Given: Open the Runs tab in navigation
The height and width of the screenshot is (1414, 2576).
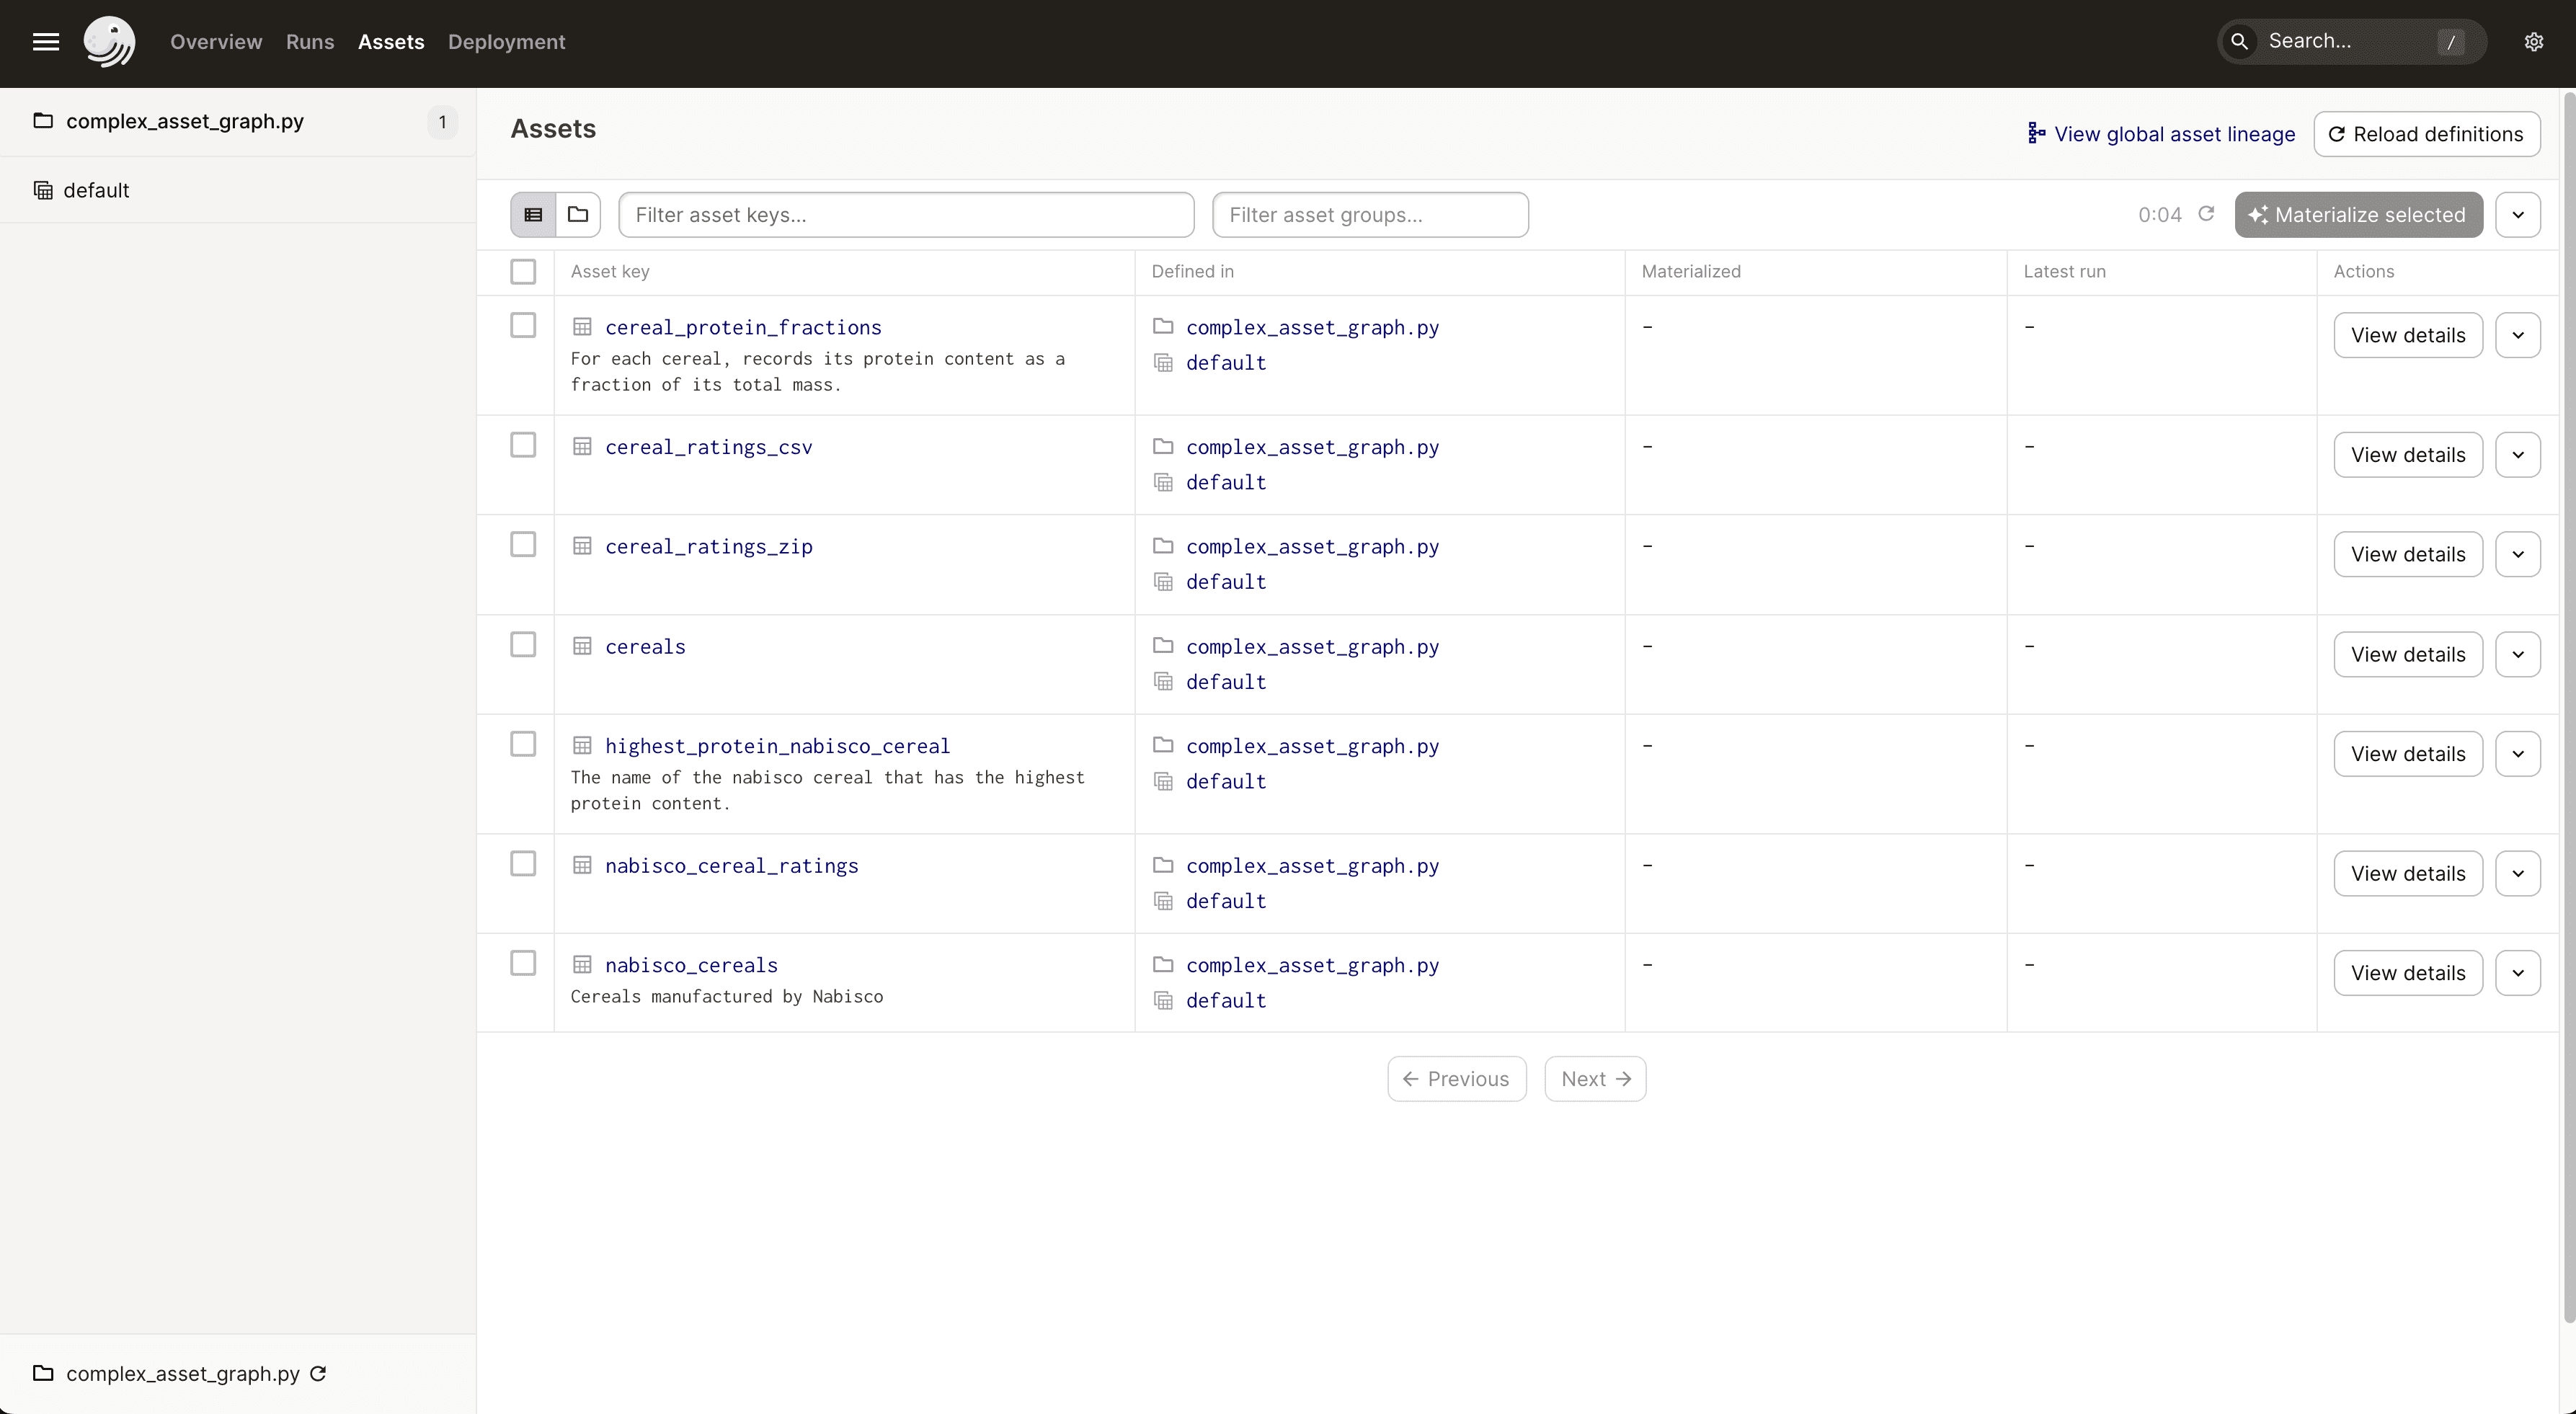Looking at the screenshot, I should [311, 40].
